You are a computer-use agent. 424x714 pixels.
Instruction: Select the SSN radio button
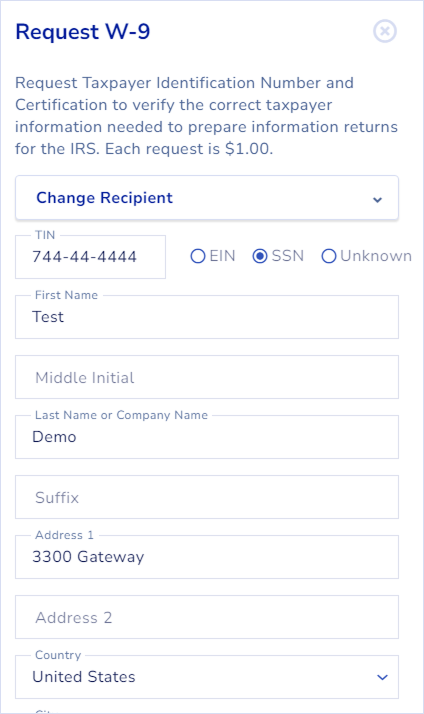coord(260,256)
